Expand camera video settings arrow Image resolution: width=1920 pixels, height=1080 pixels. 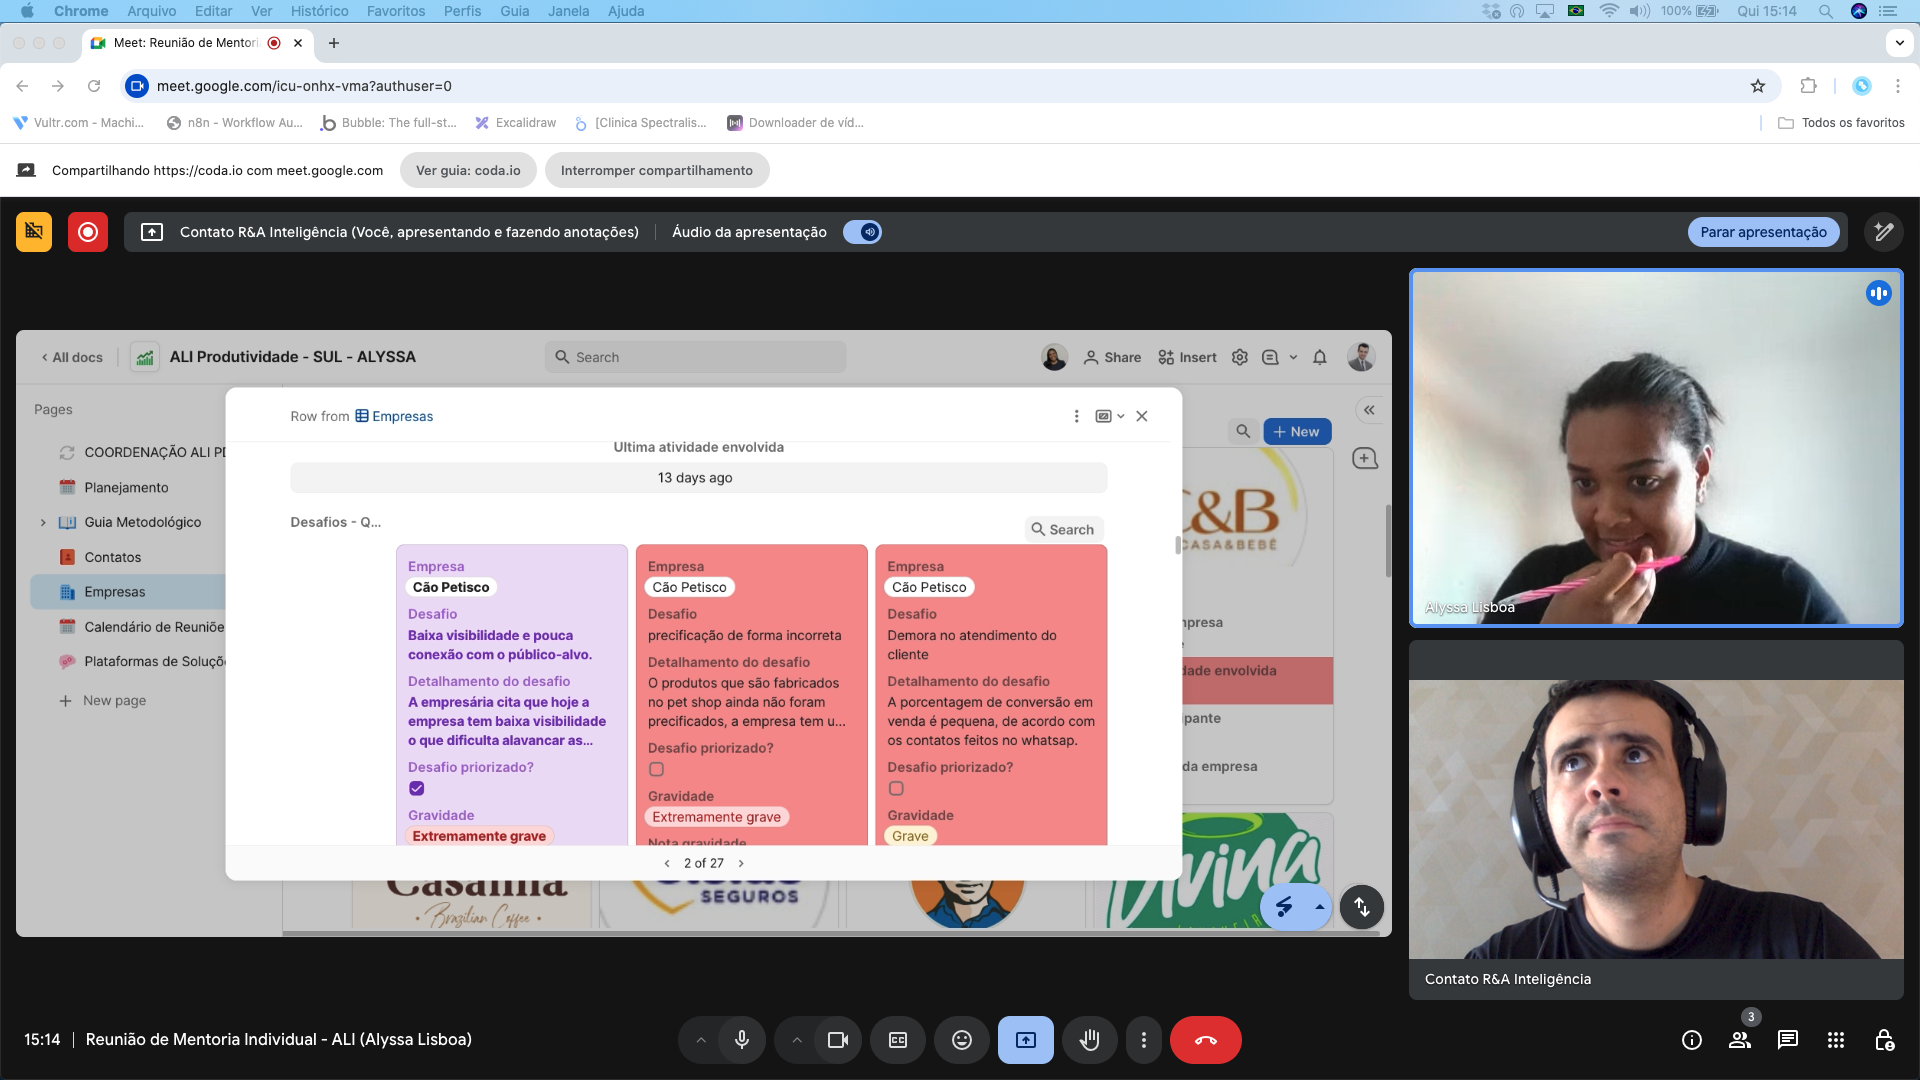coord(797,1040)
